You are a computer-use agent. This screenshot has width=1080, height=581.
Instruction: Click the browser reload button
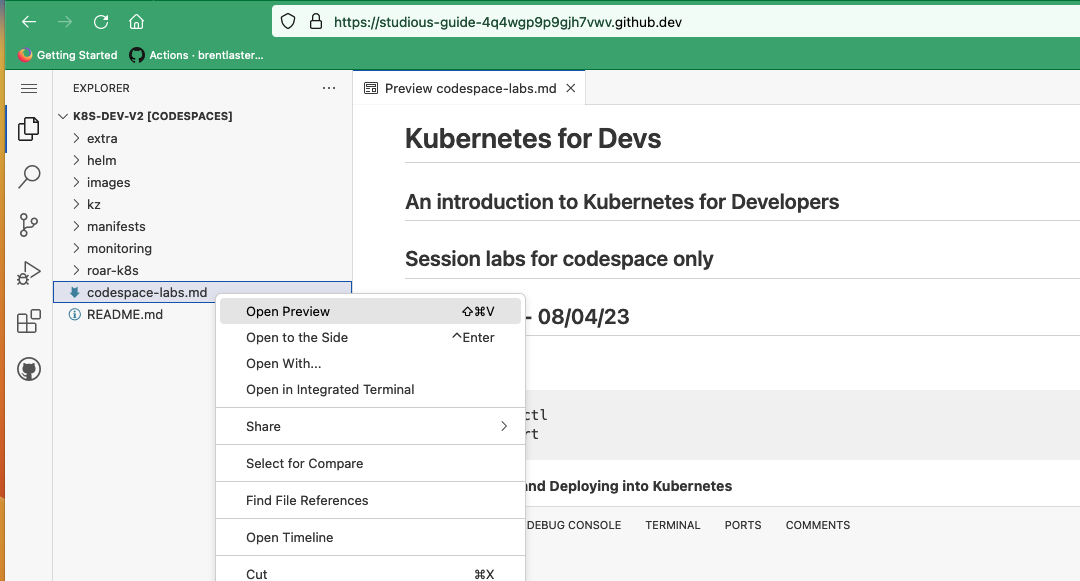pos(101,22)
